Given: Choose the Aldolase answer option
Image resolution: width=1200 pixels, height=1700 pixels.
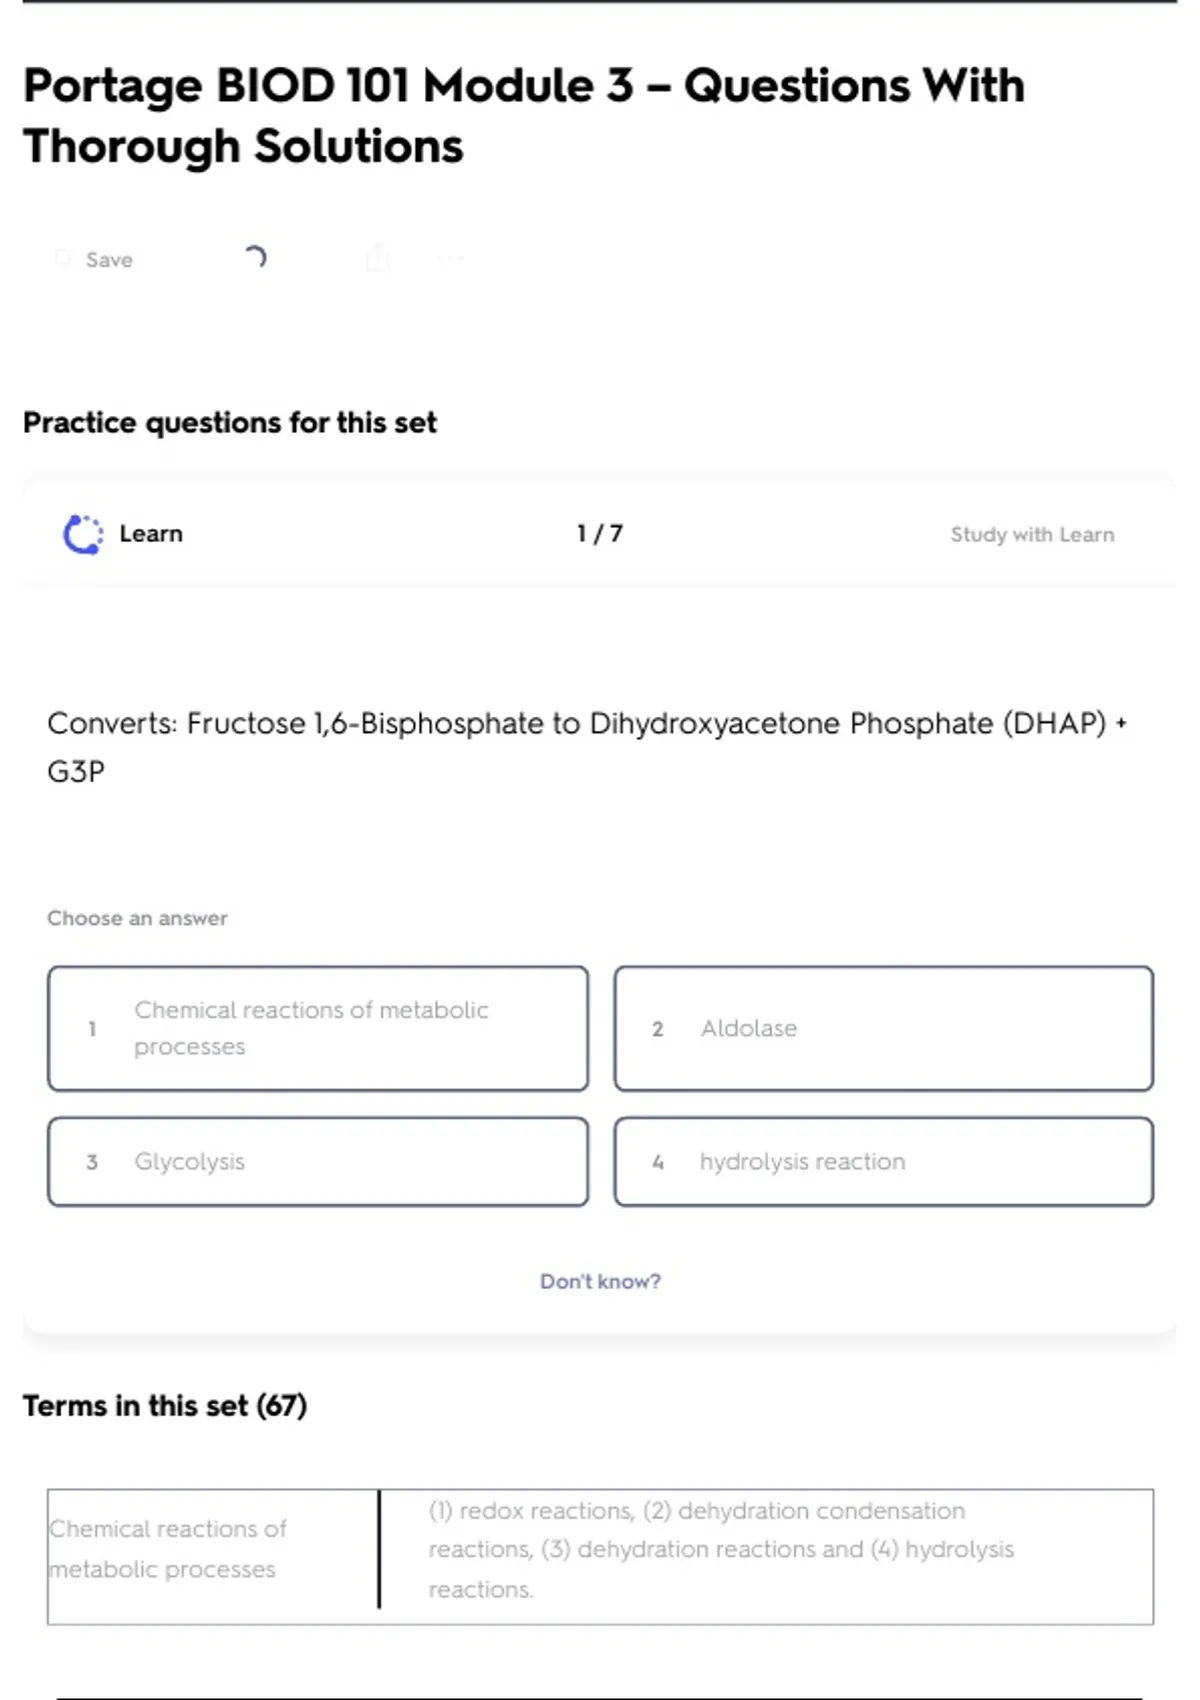Looking at the screenshot, I should pos(883,1028).
